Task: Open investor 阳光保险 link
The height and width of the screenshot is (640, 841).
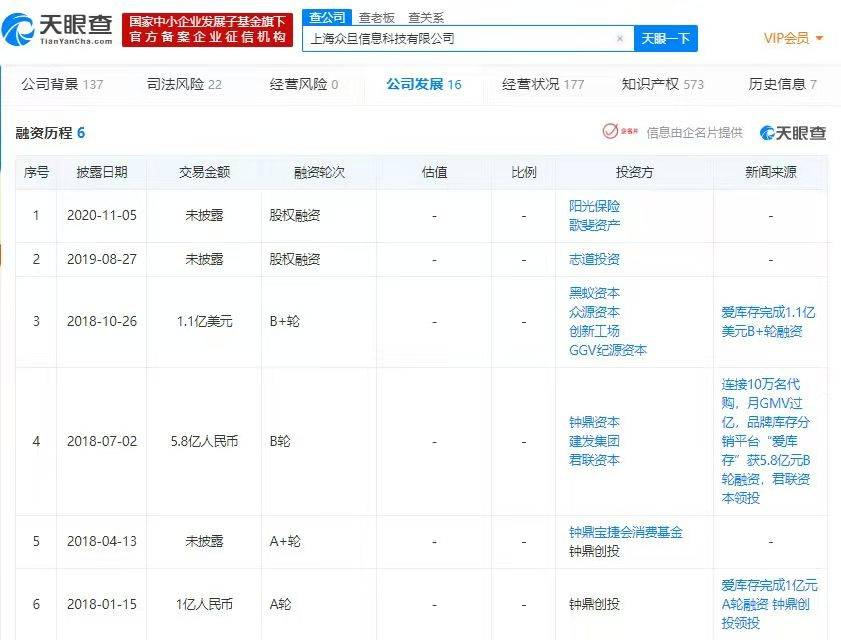Action: pos(594,206)
